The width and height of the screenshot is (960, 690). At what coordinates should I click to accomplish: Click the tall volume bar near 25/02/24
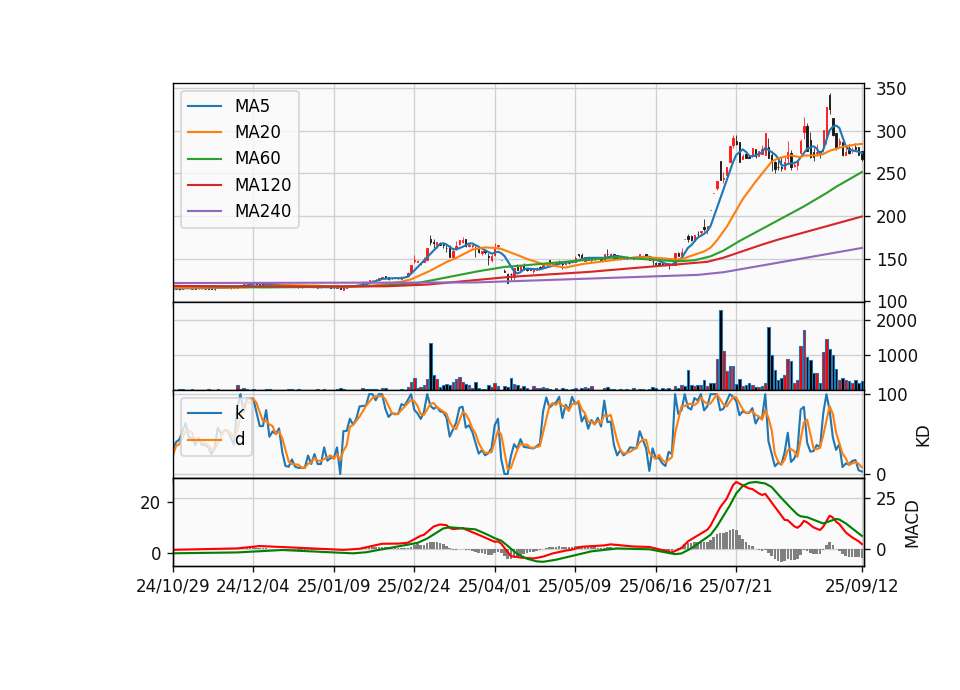(x=431, y=367)
